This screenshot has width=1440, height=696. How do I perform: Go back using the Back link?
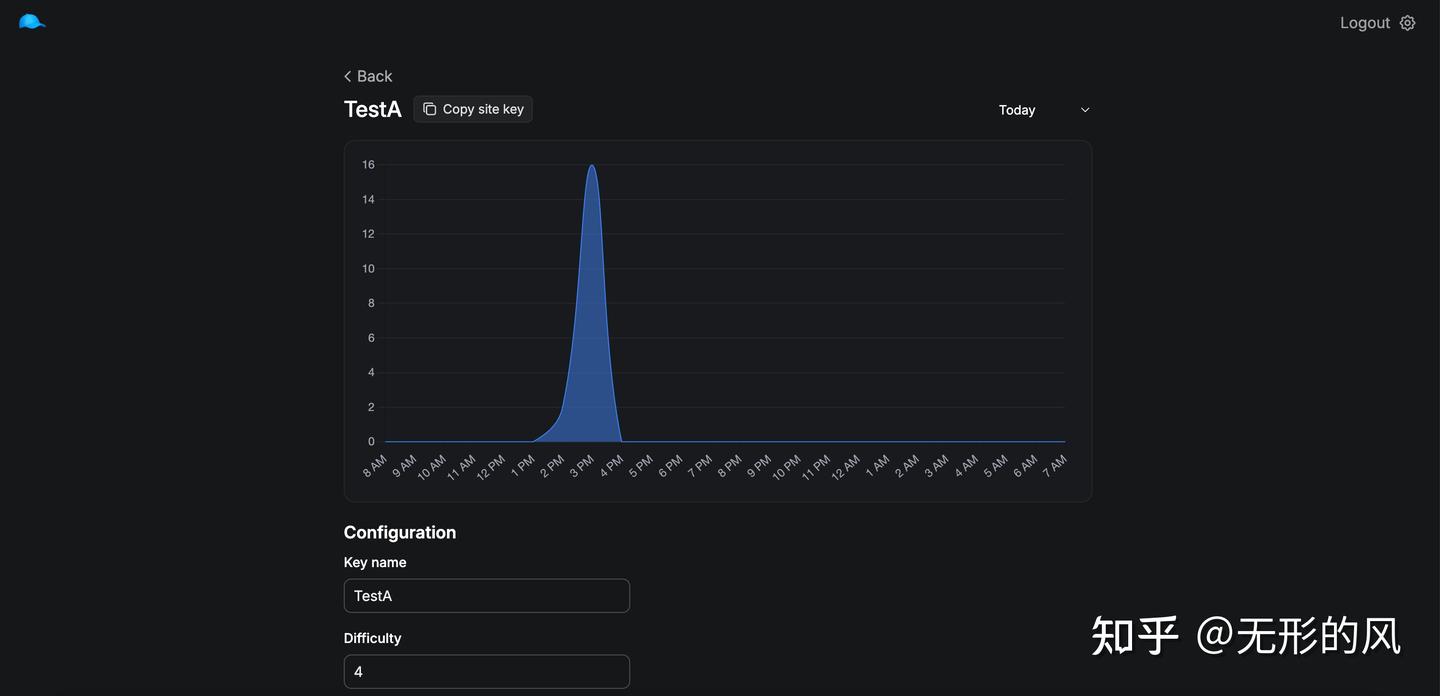pyautogui.click(x=368, y=76)
